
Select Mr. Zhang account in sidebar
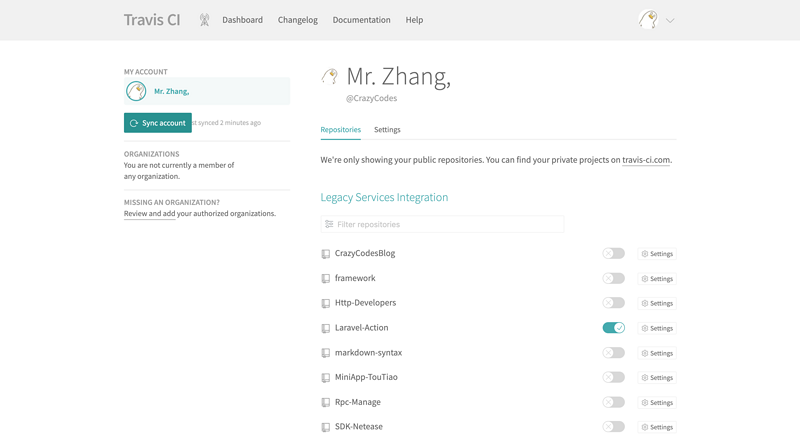tap(207, 91)
